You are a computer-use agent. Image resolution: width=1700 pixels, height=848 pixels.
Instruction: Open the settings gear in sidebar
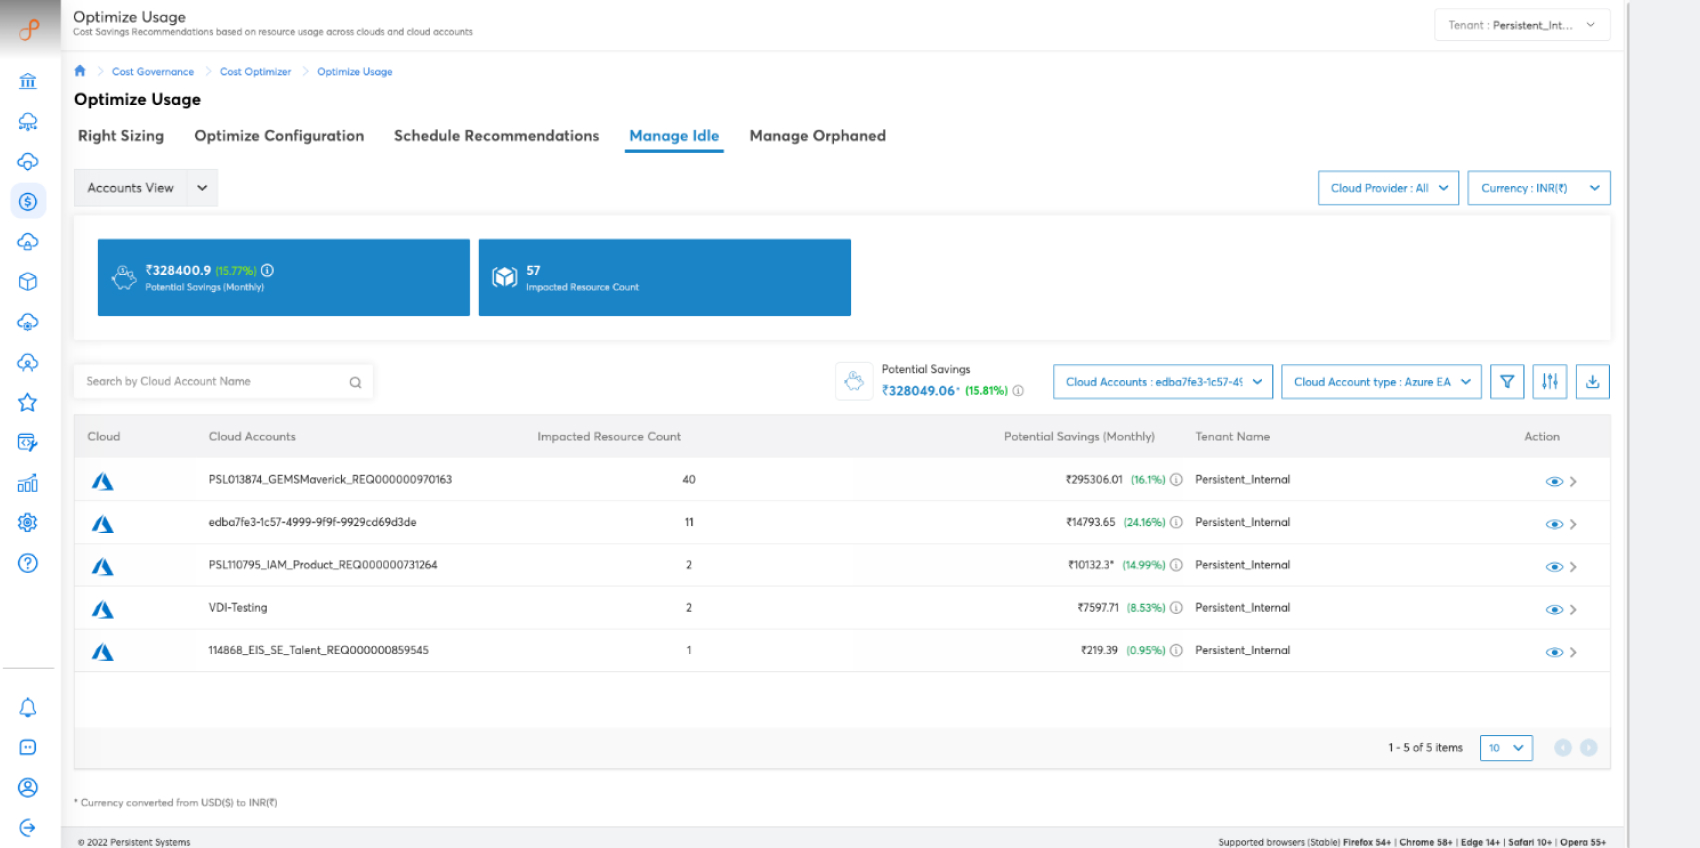(28, 522)
